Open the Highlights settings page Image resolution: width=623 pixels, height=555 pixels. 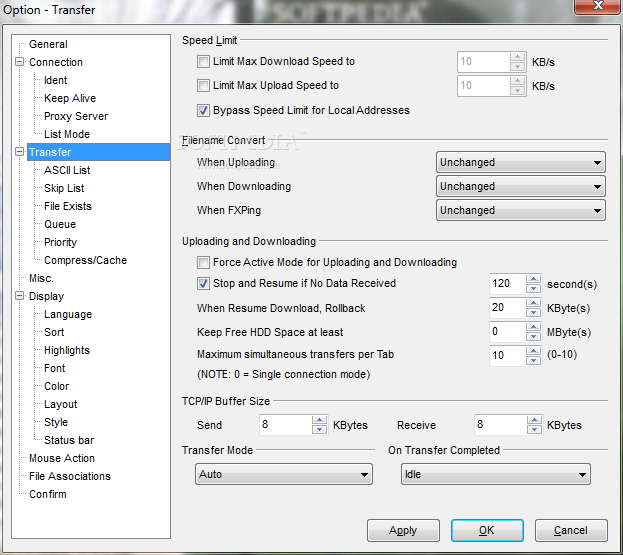click(67, 350)
